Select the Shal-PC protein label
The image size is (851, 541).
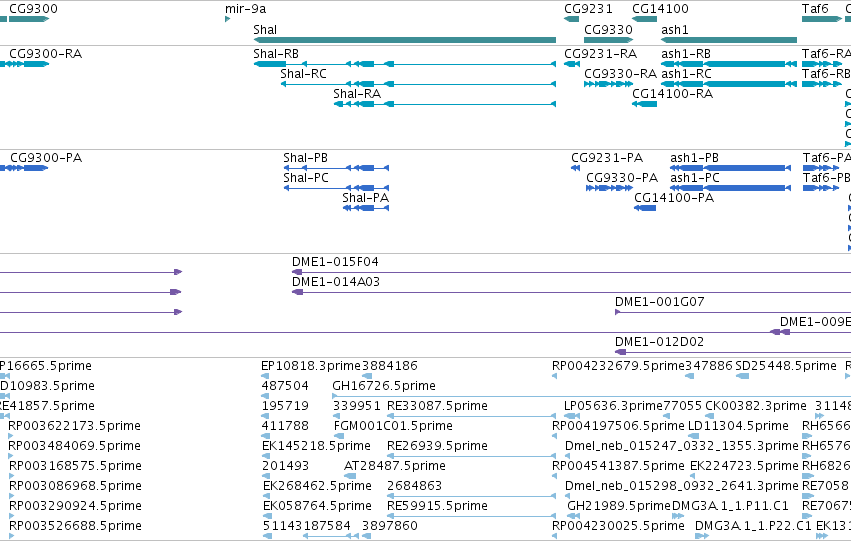coord(306,178)
